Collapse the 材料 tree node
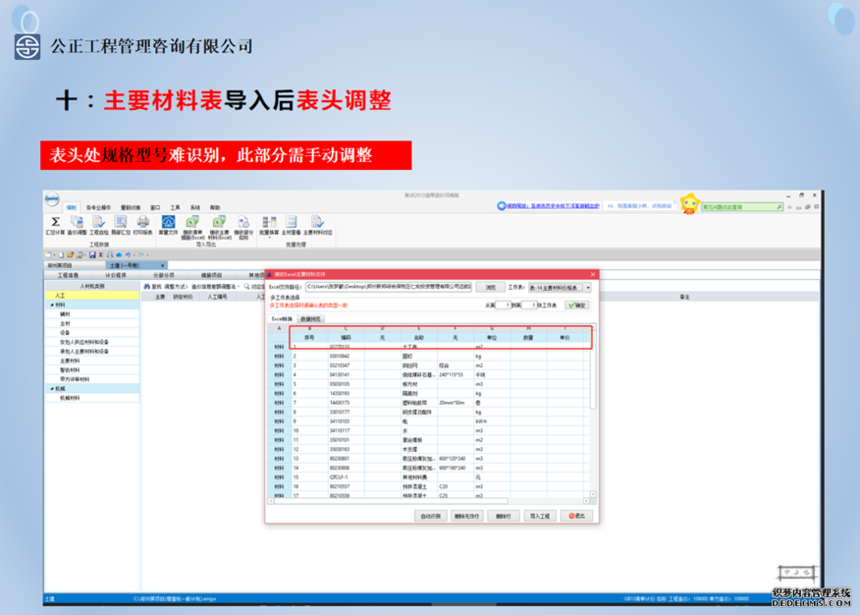The image size is (860, 615). click(x=51, y=304)
